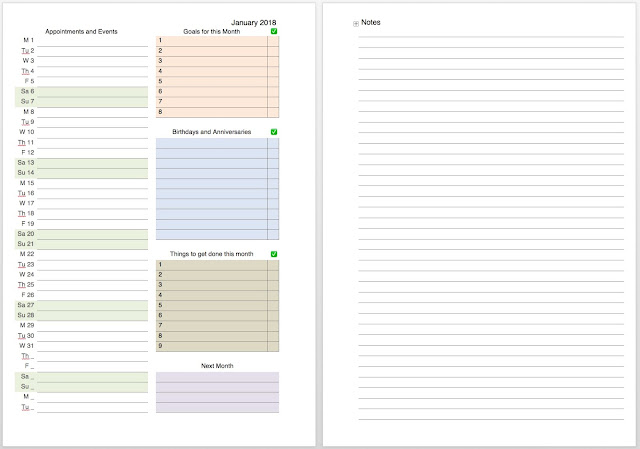The height and width of the screenshot is (449, 640).
Task: Click the first ruled Notes line
Action: 491,37
